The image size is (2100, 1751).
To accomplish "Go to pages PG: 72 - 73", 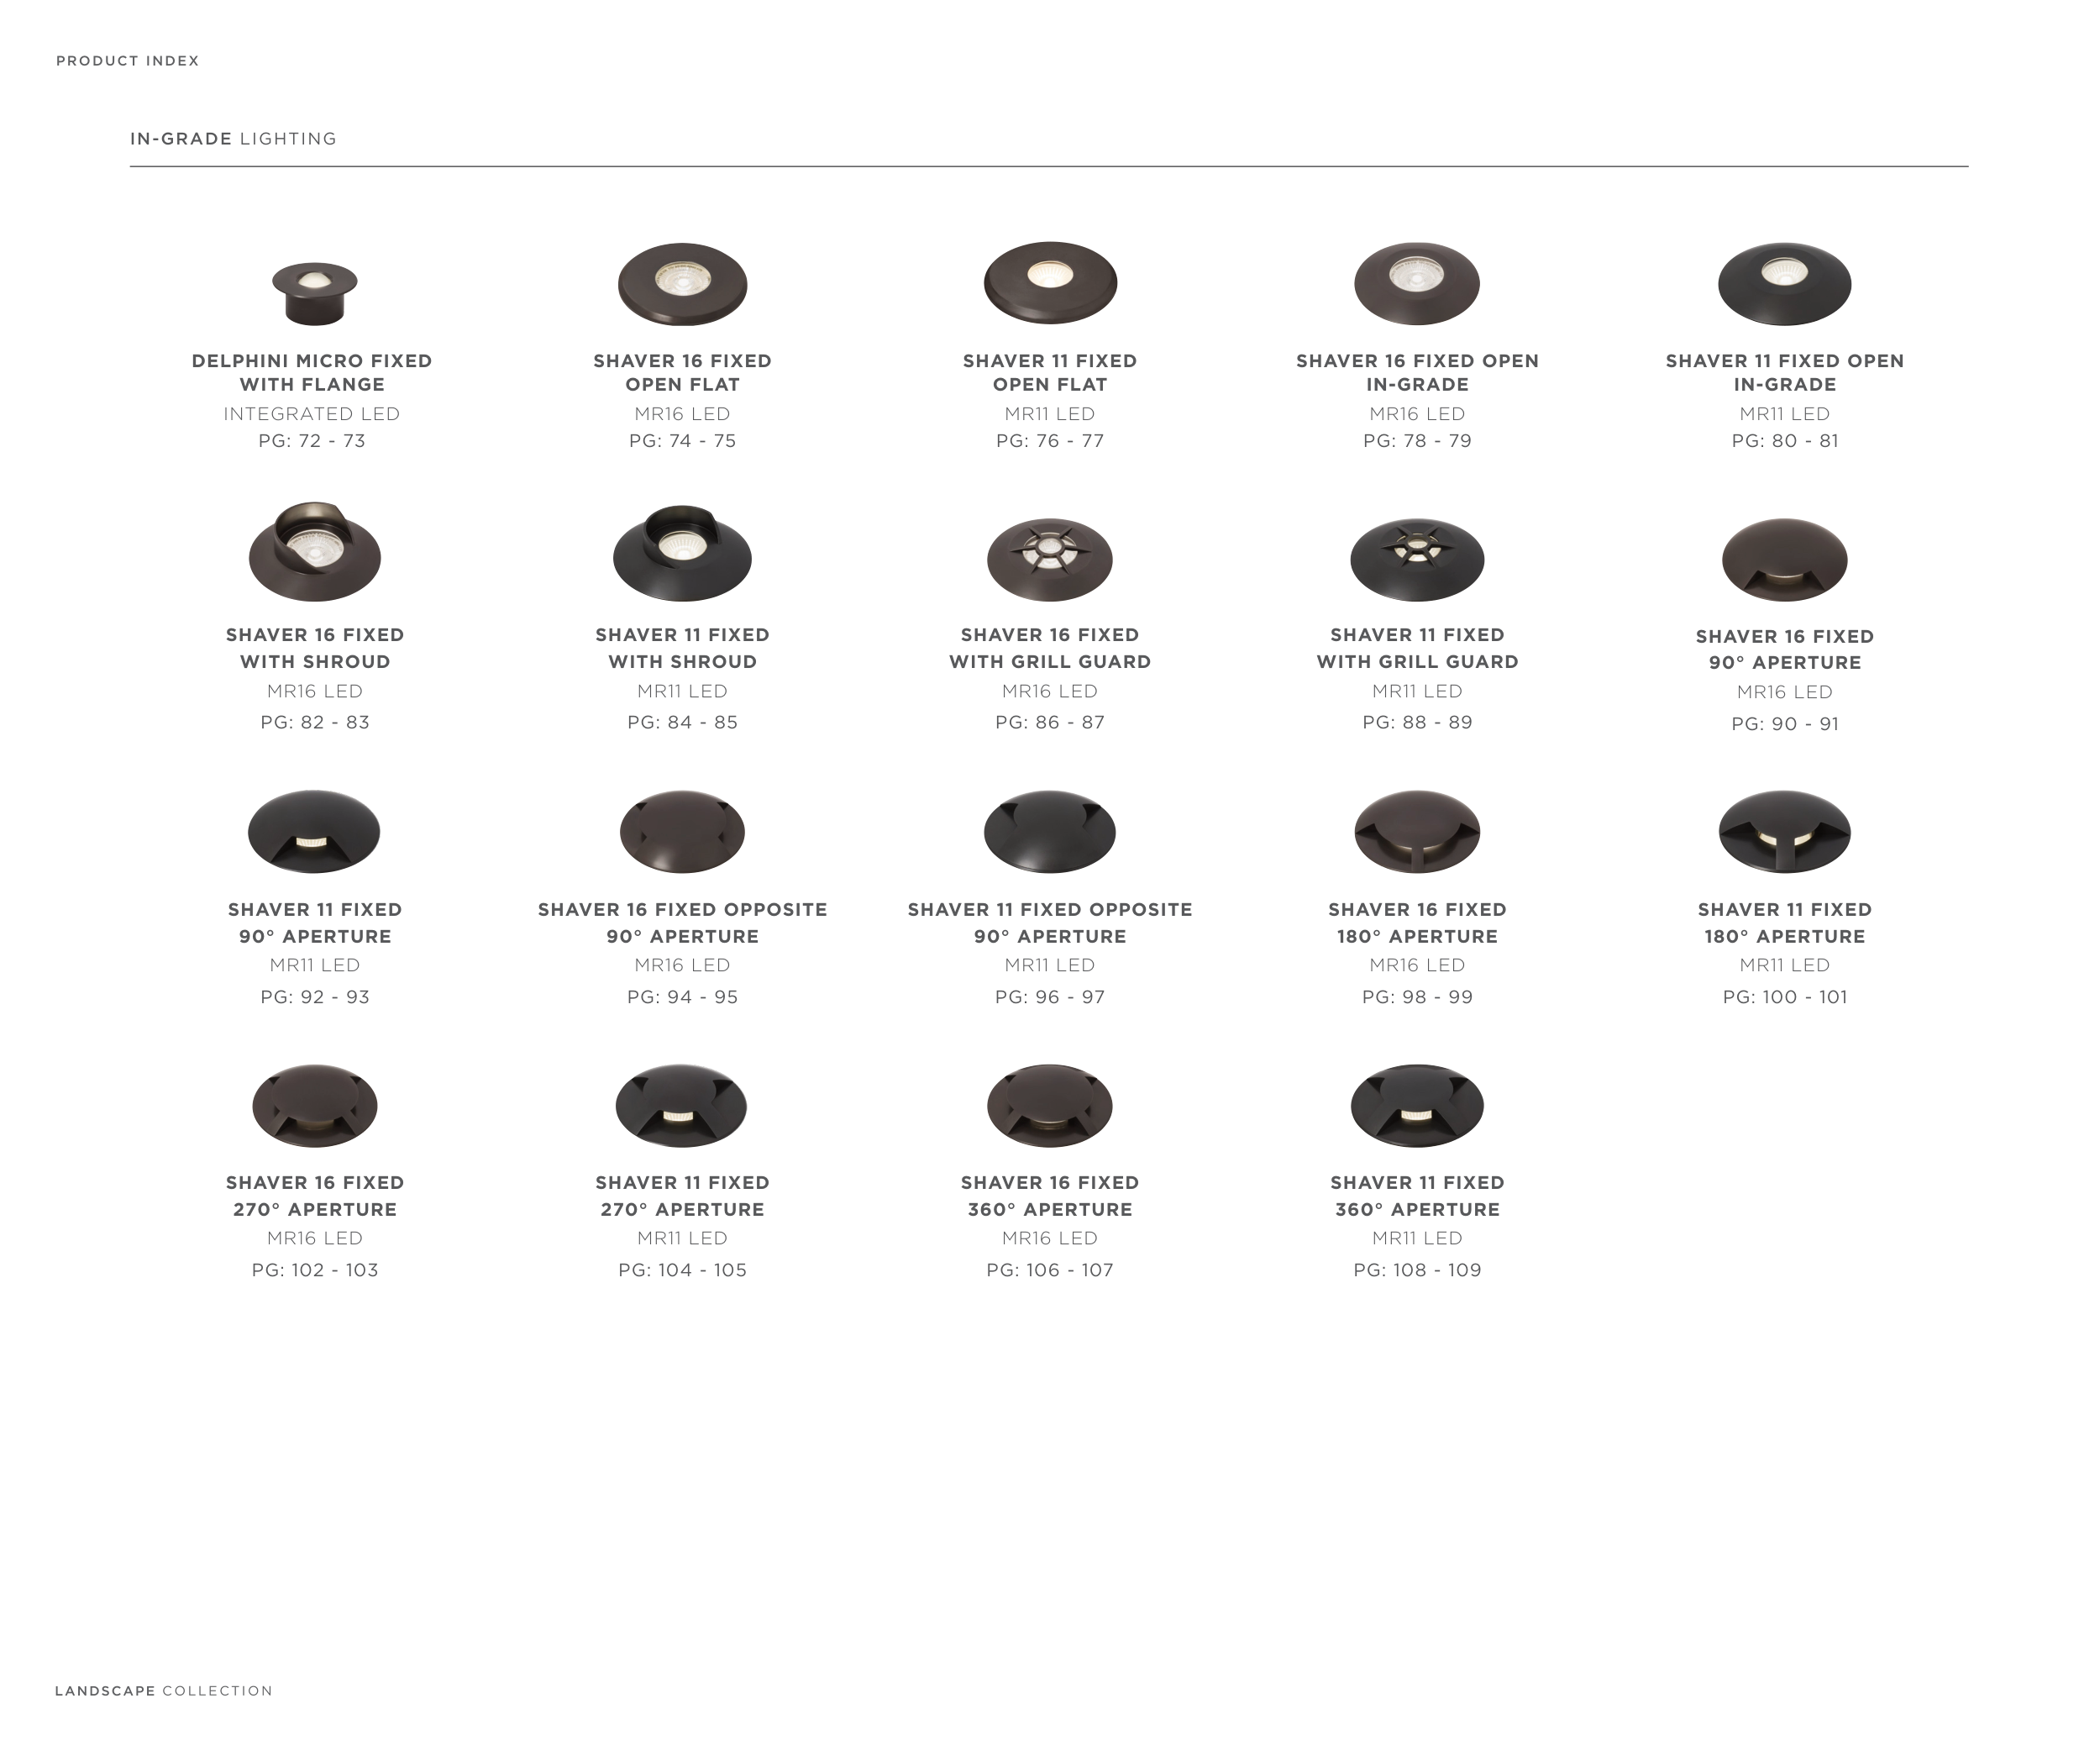I will [x=312, y=441].
